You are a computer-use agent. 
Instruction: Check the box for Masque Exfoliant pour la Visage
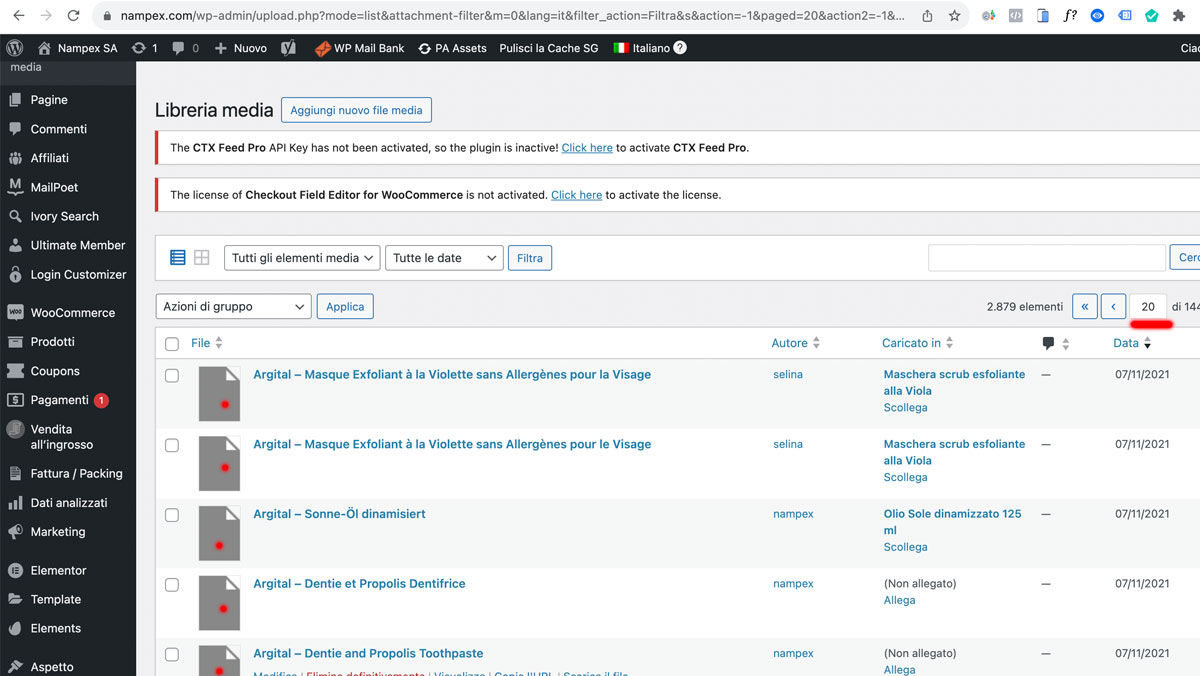[x=172, y=376]
